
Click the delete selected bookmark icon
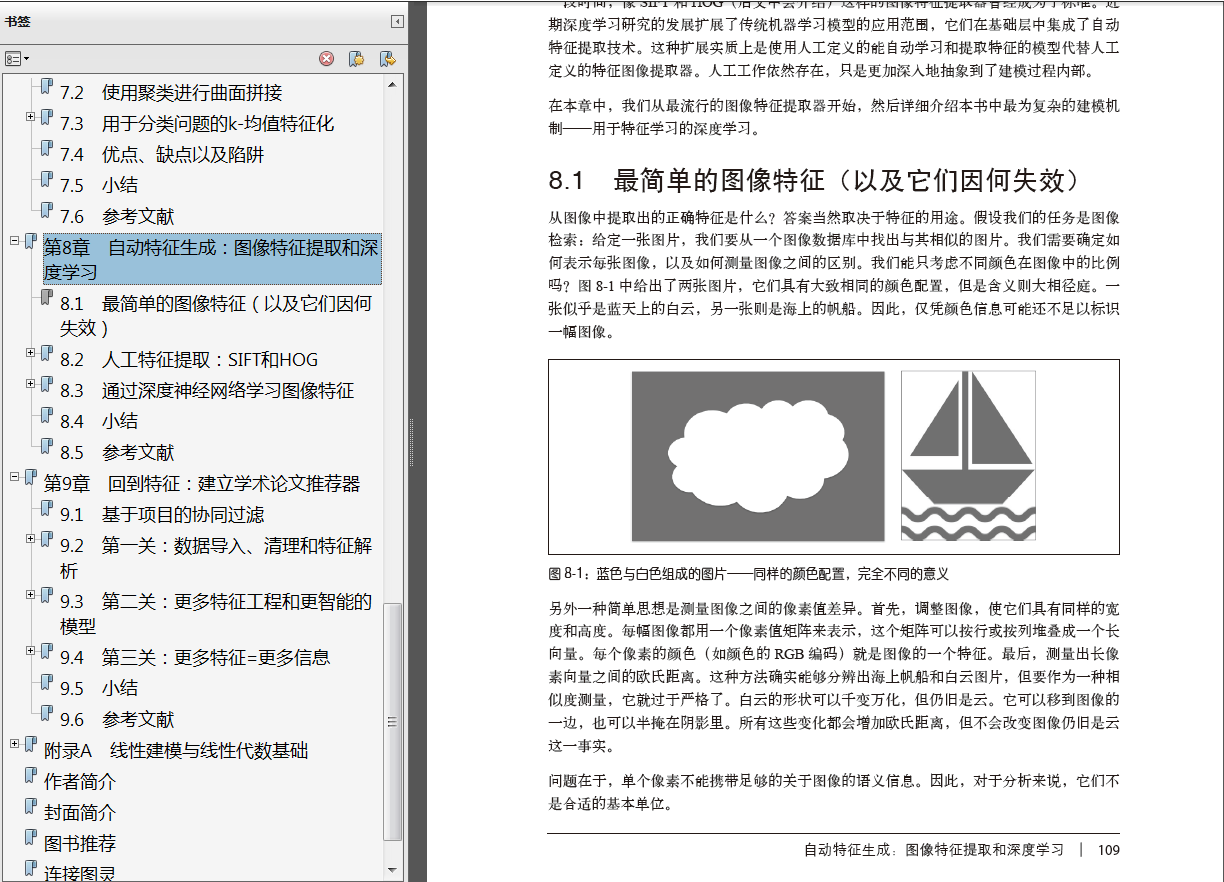click(327, 59)
